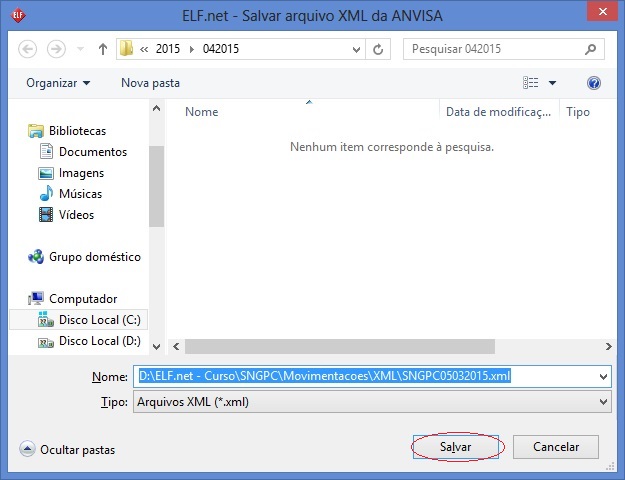Click the Músicas note icon
625x480 pixels.
pyautogui.click(x=46, y=193)
